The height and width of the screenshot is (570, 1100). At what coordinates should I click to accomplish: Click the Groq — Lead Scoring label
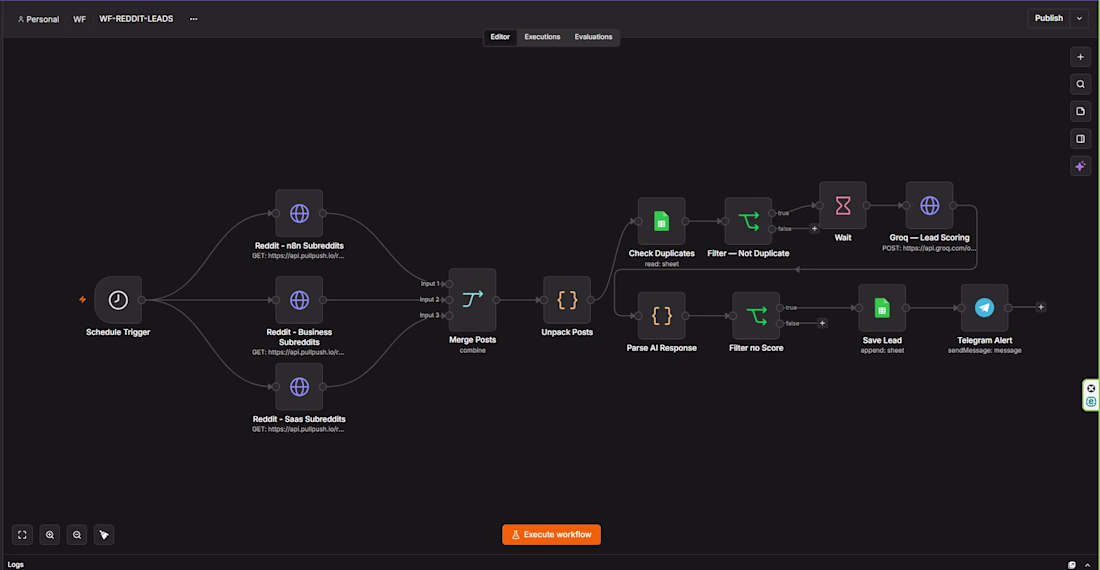930,238
